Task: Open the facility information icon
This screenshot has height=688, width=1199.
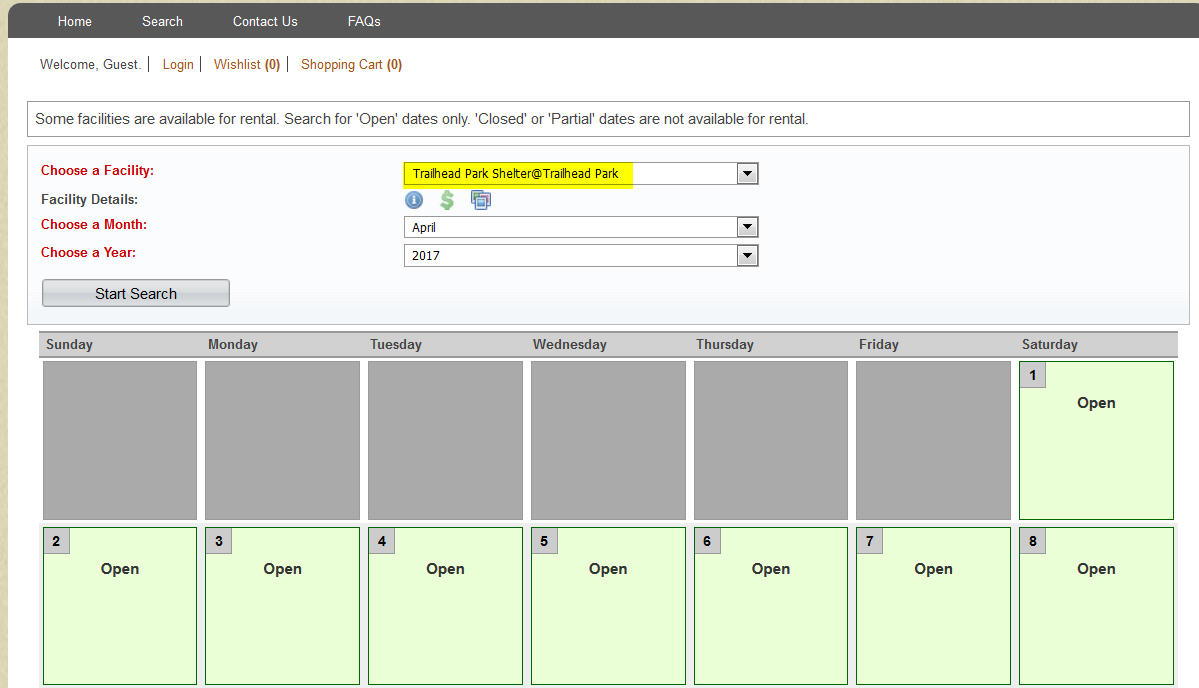Action: pyautogui.click(x=414, y=200)
